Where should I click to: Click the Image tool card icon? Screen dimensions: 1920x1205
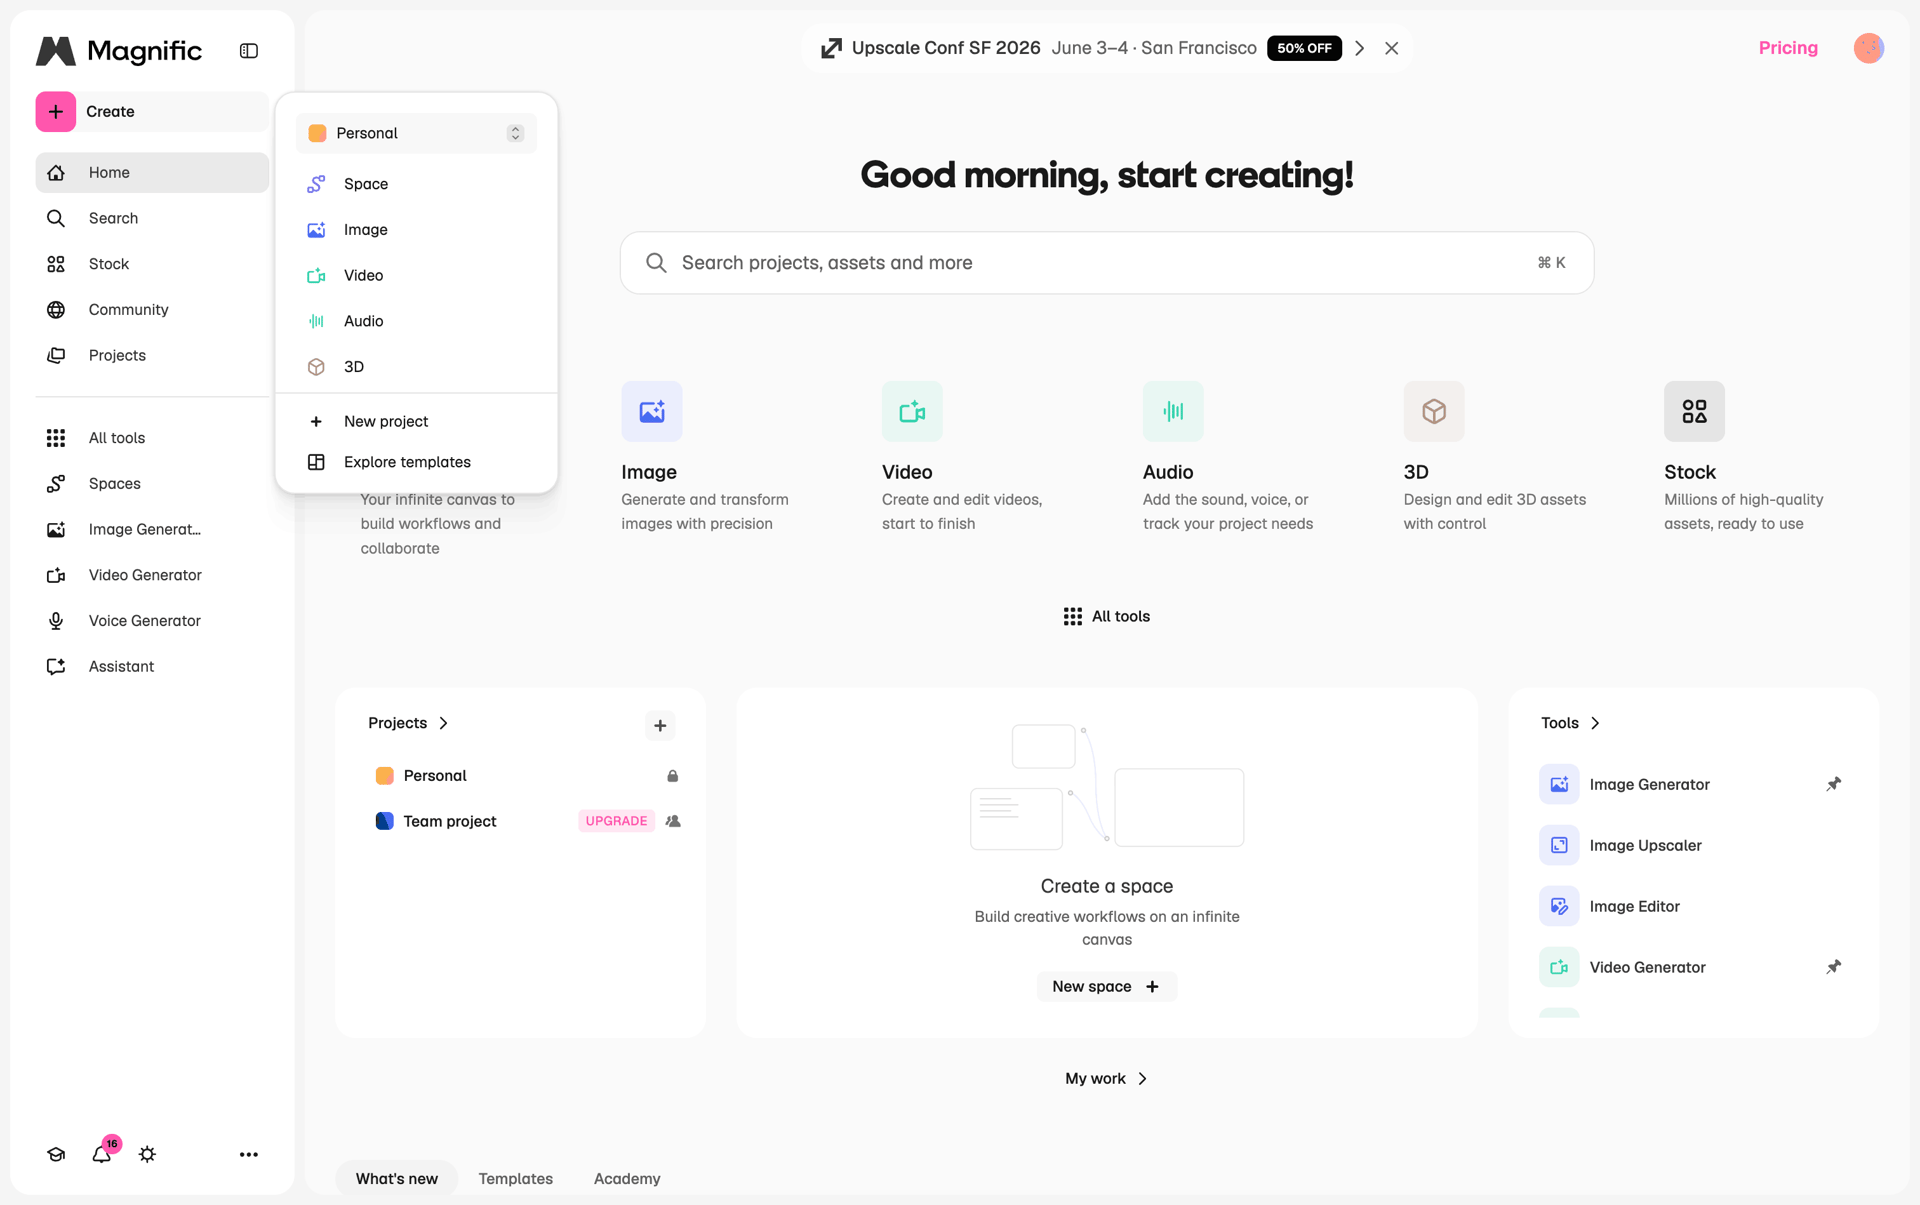[652, 411]
